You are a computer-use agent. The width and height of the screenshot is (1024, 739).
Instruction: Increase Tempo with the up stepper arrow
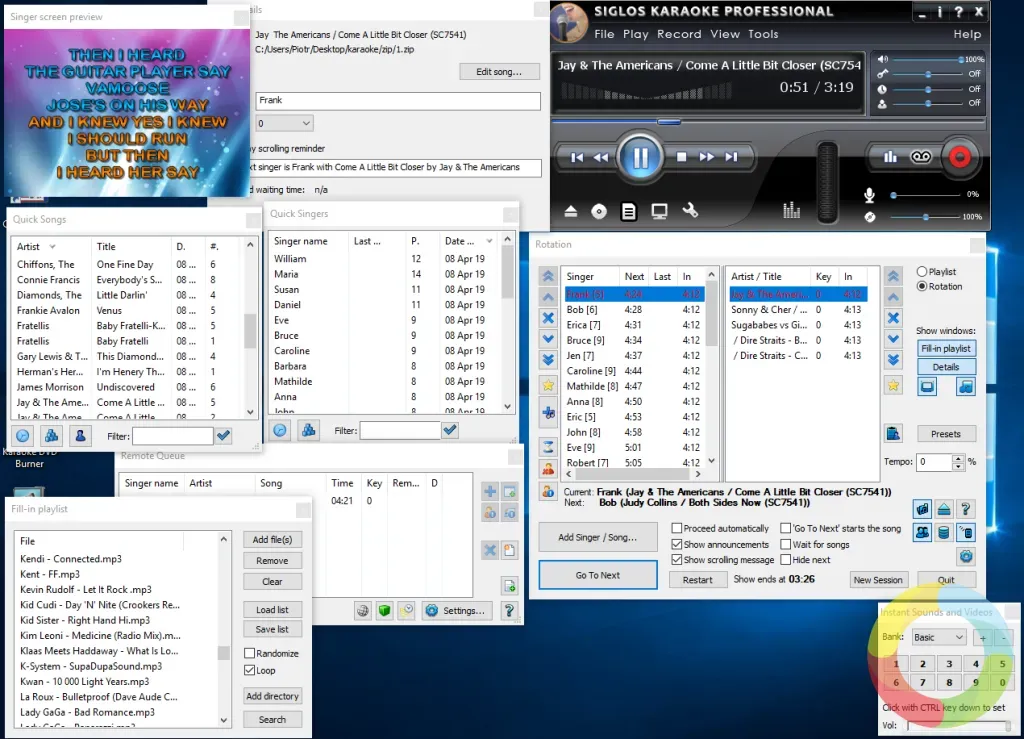pyautogui.click(x=957, y=458)
